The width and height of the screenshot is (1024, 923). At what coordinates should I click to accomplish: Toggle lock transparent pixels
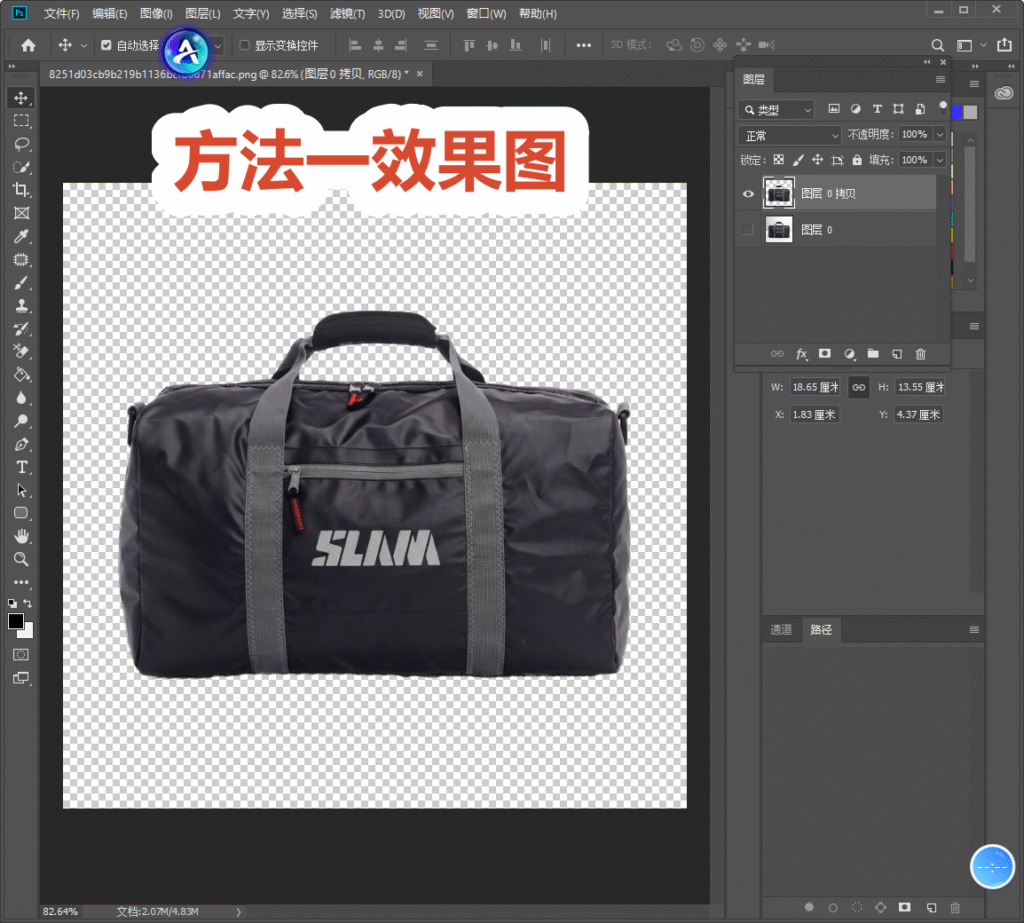pos(778,159)
